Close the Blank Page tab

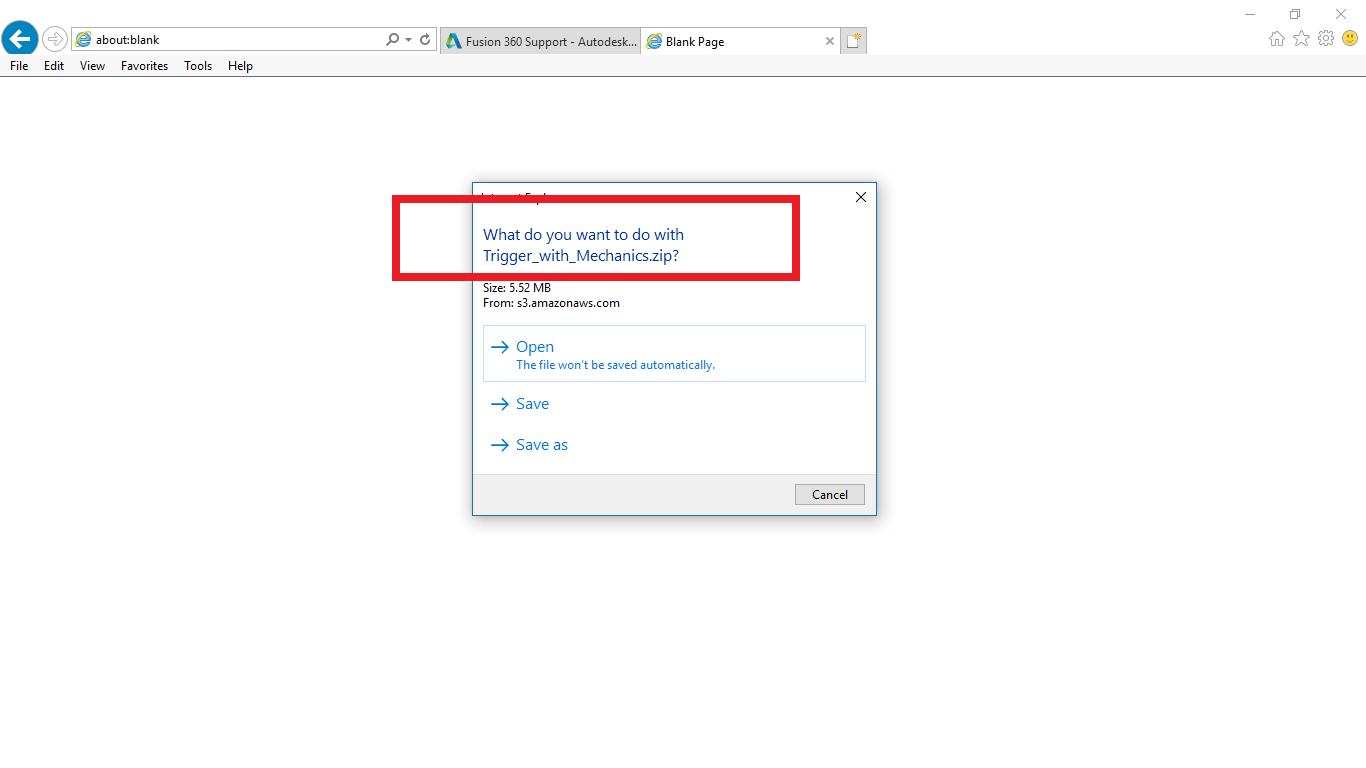[x=829, y=41]
